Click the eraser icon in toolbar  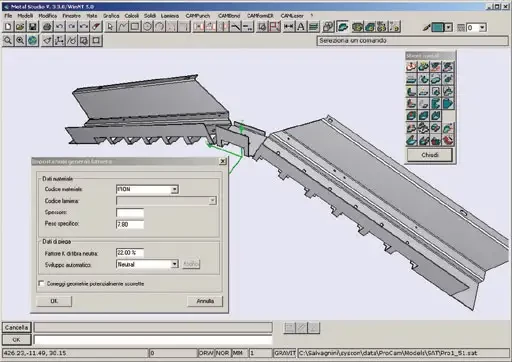(96, 27)
